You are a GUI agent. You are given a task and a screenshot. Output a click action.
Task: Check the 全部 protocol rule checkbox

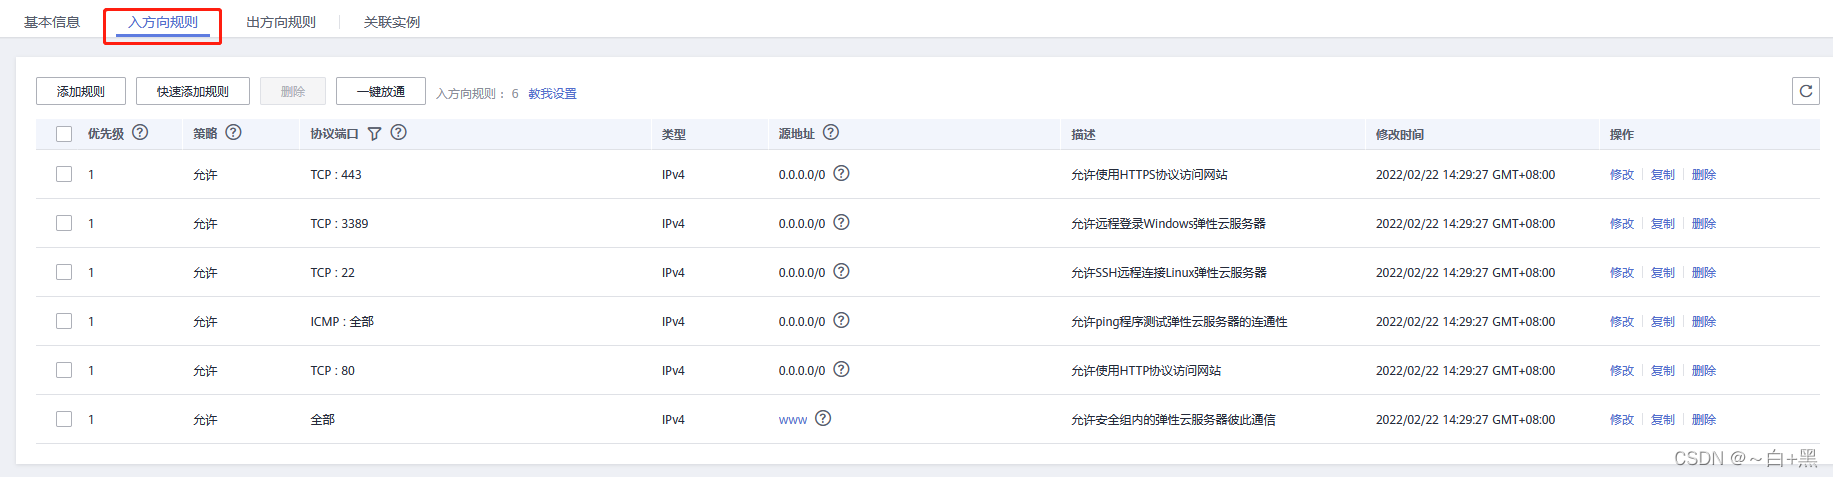[64, 419]
